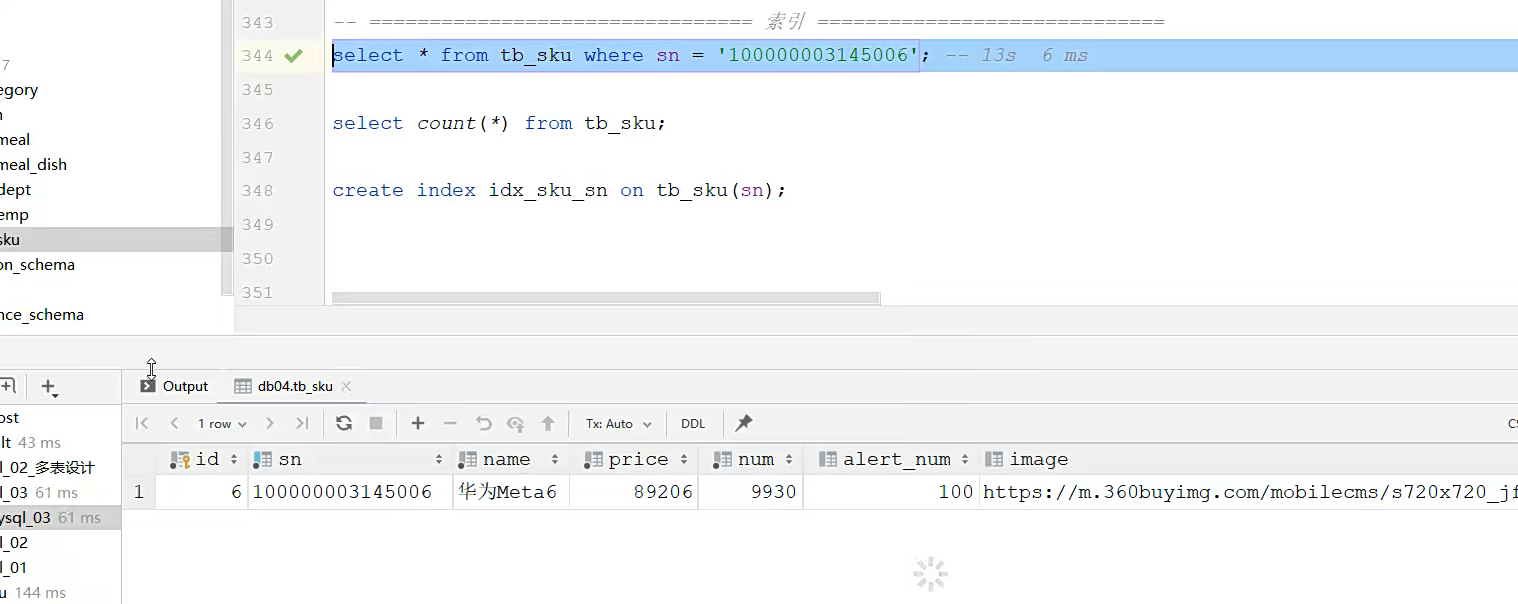This screenshot has width=1518, height=604.
Task: Click the green checkmark on line 344
Action: (293, 56)
